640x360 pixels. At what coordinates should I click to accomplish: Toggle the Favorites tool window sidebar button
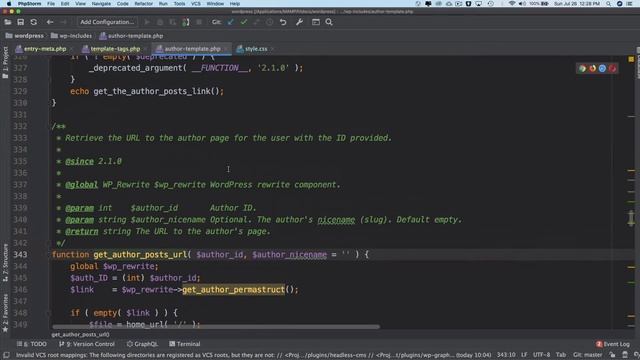[5, 313]
